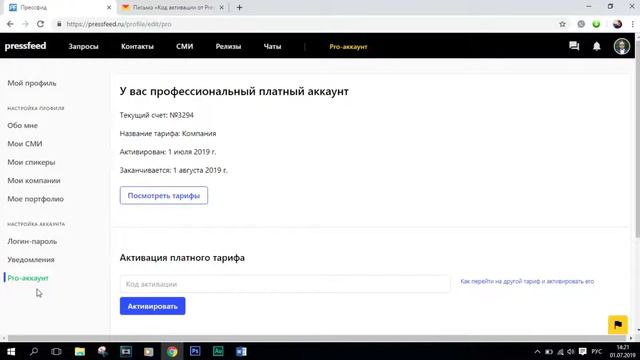The height and width of the screenshot is (360, 640).
Task: Open Мое портфолио in the sidebar
Action: [36, 199]
